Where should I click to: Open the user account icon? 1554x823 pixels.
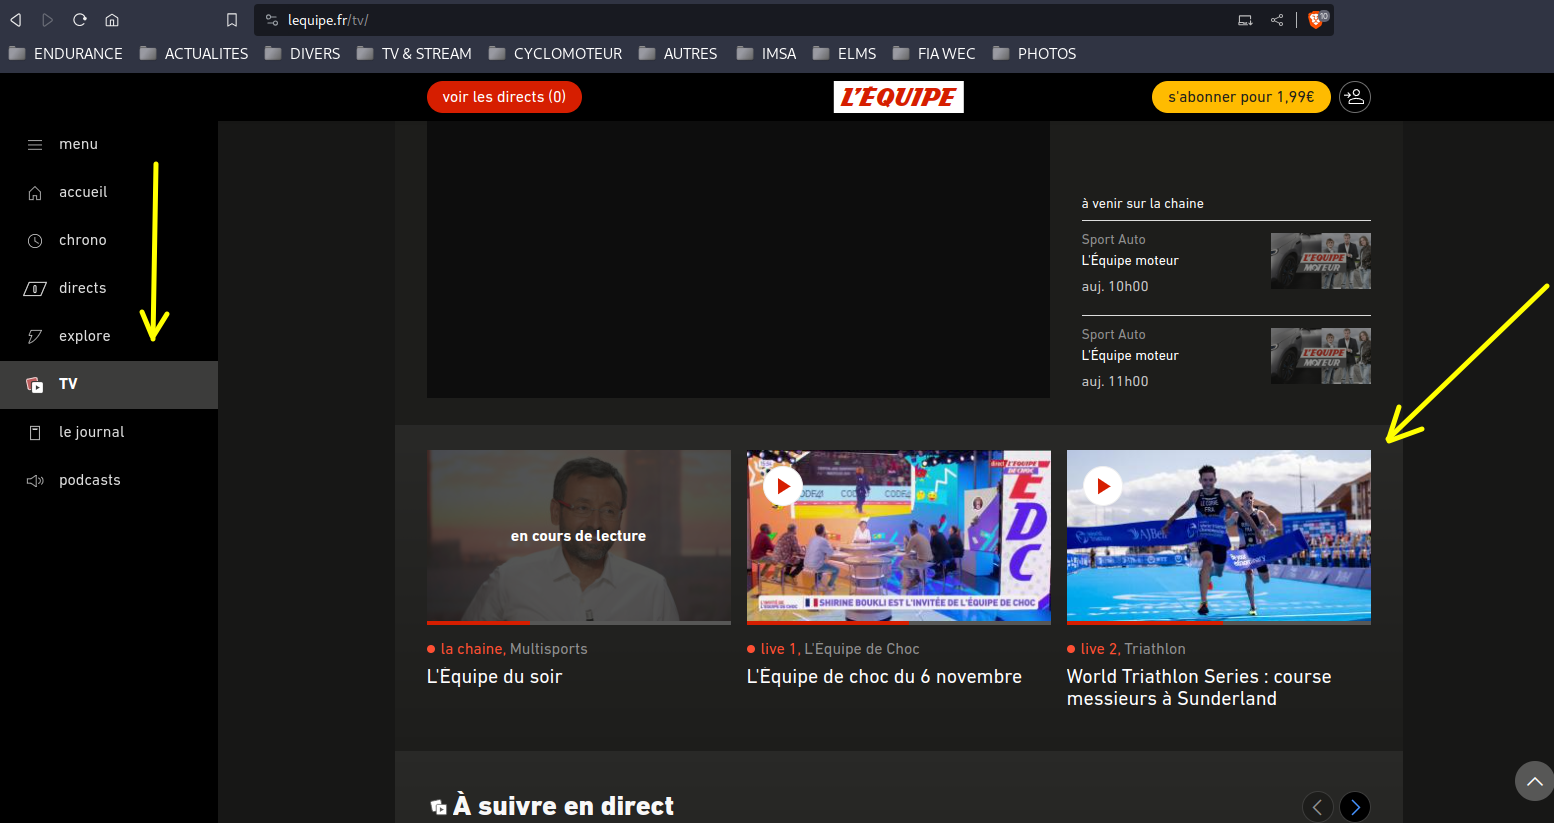point(1355,97)
